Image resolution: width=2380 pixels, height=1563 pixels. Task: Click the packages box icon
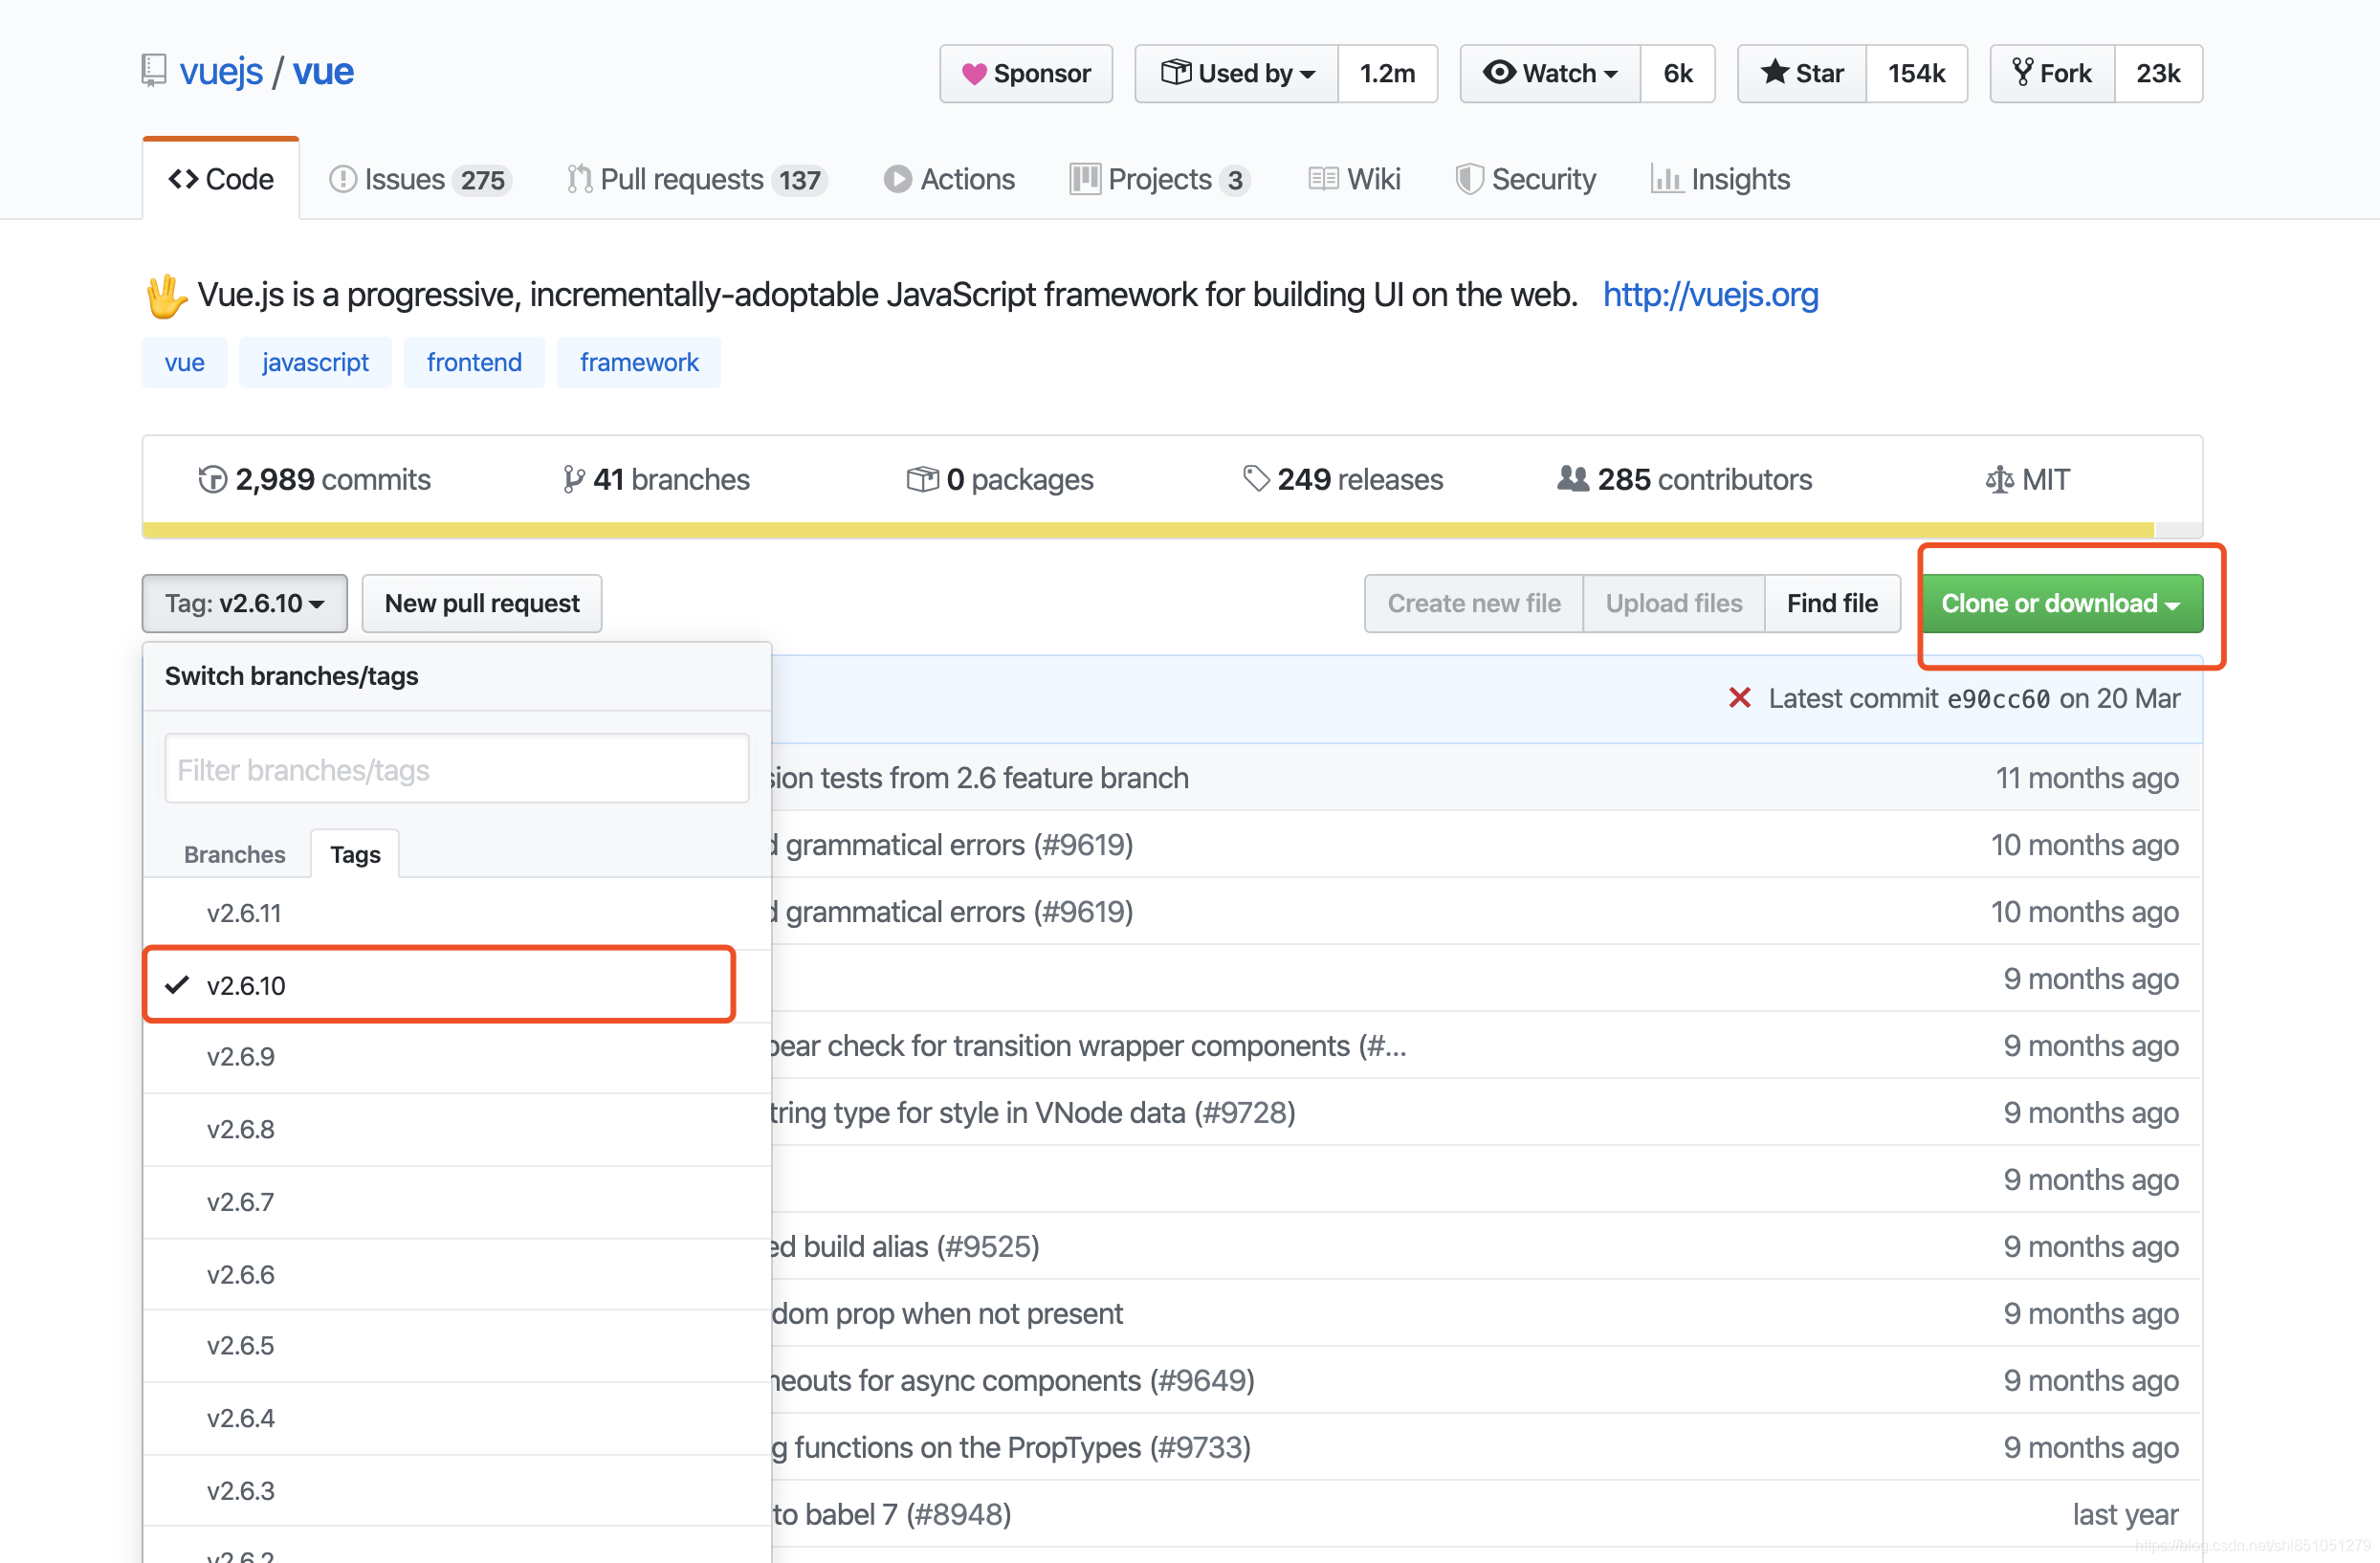point(922,480)
